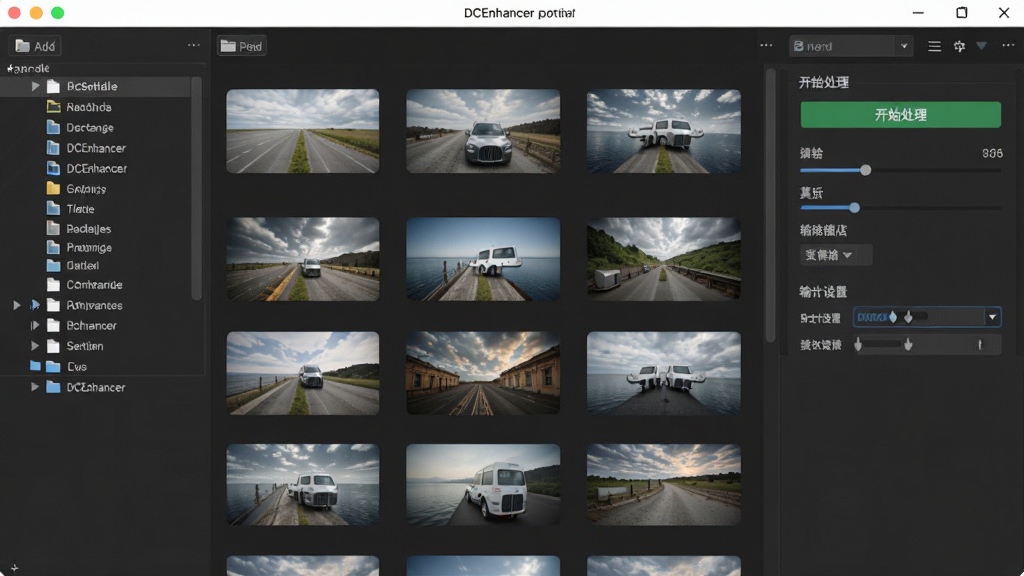Select the empty highway with grass median thumbnail
The width and height of the screenshot is (1024, 576).
point(302,131)
